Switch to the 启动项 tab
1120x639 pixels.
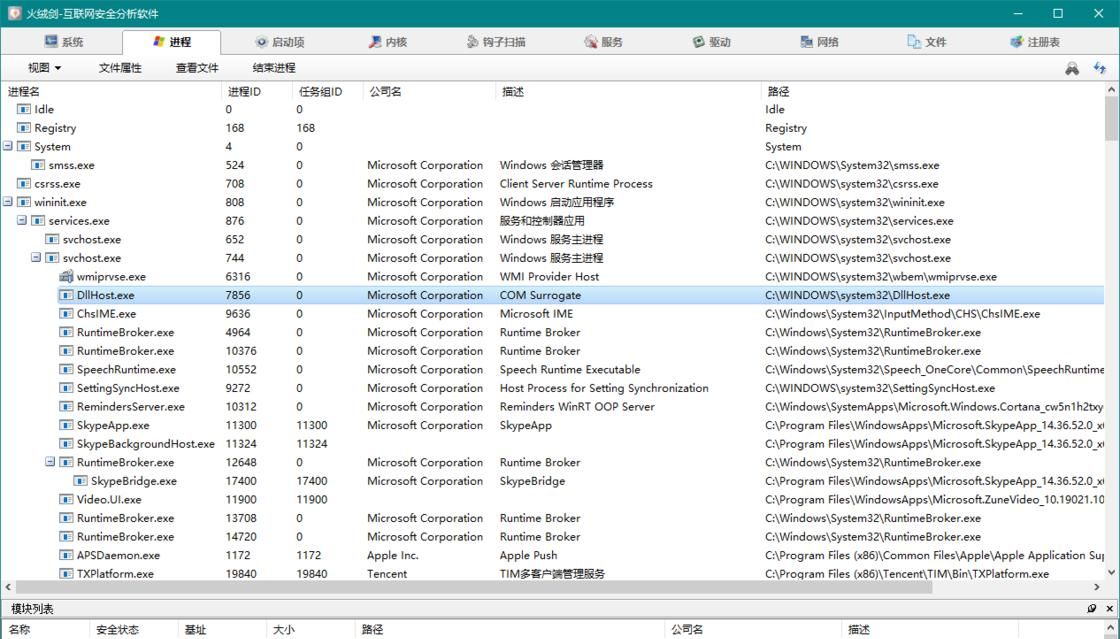pyautogui.click(x=280, y=42)
